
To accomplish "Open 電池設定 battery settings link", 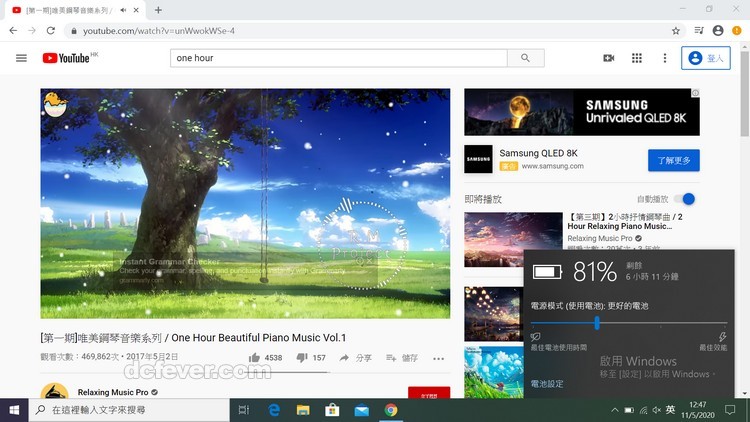I will [x=547, y=384].
